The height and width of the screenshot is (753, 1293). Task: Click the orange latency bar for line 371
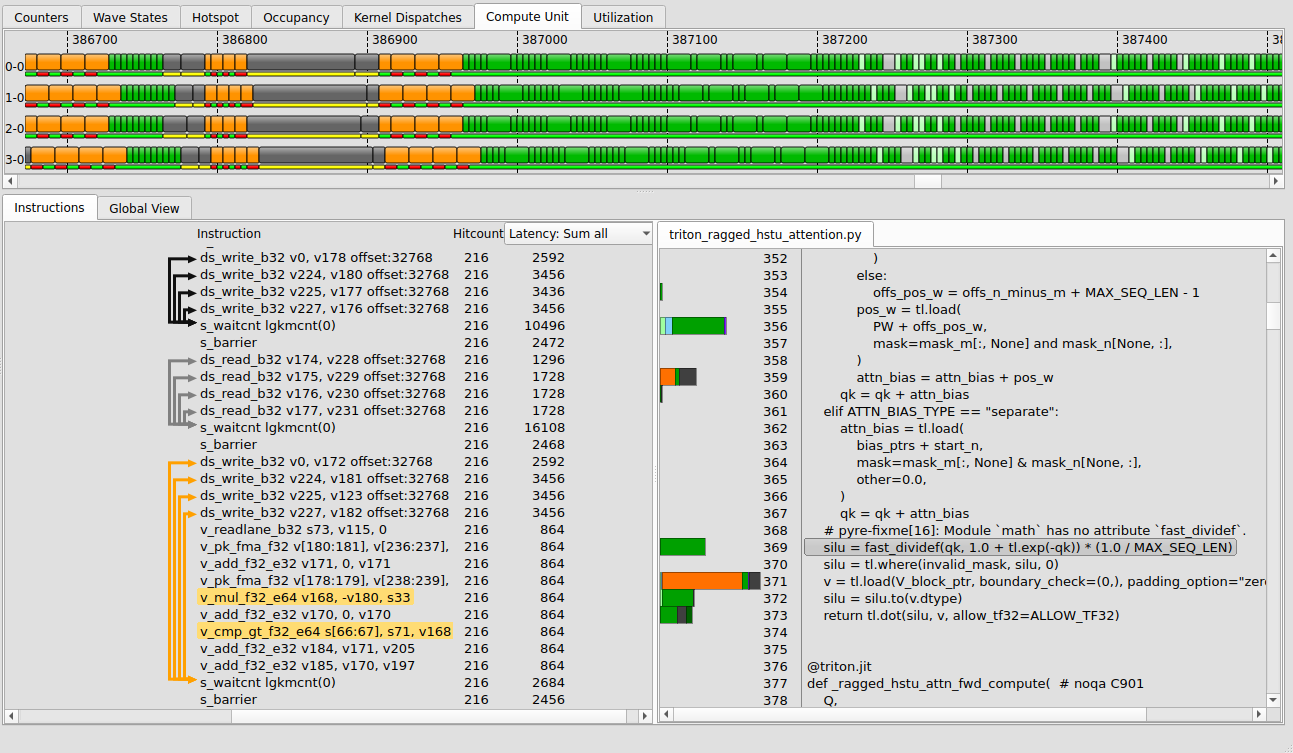click(x=701, y=581)
